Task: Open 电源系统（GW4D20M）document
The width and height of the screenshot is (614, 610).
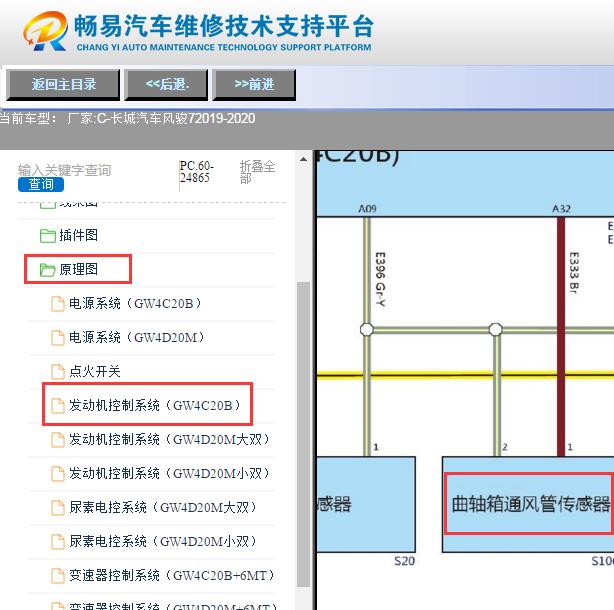Action: pyautogui.click(x=137, y=337)
